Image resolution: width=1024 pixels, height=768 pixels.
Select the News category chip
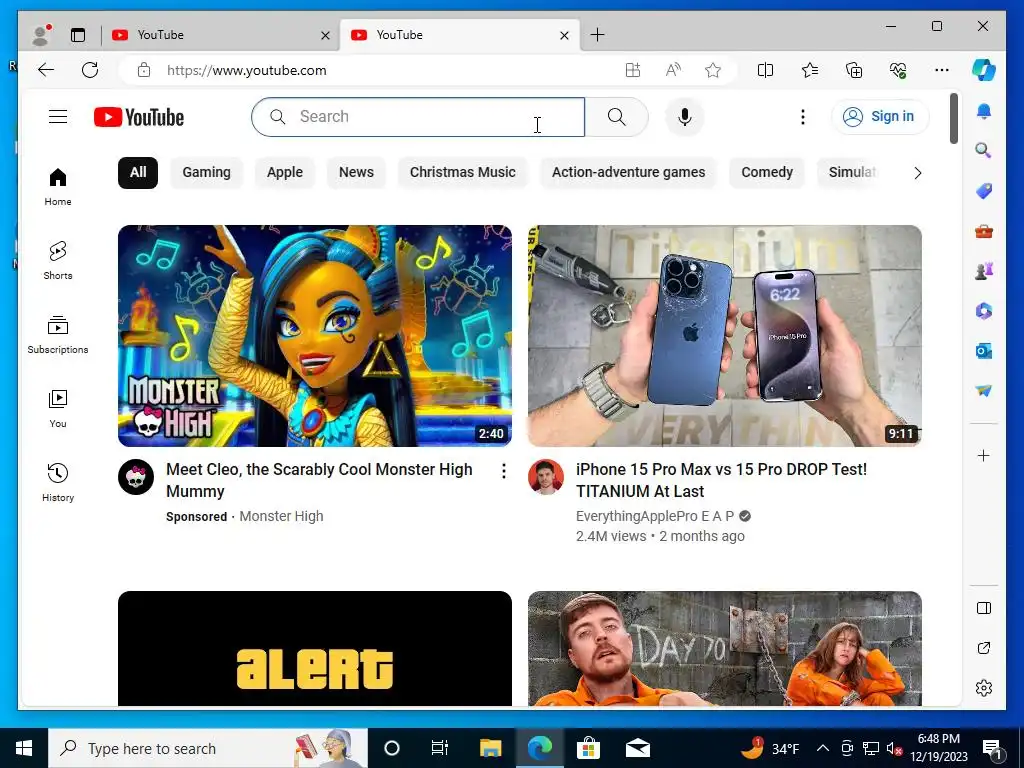click(356, 172)
